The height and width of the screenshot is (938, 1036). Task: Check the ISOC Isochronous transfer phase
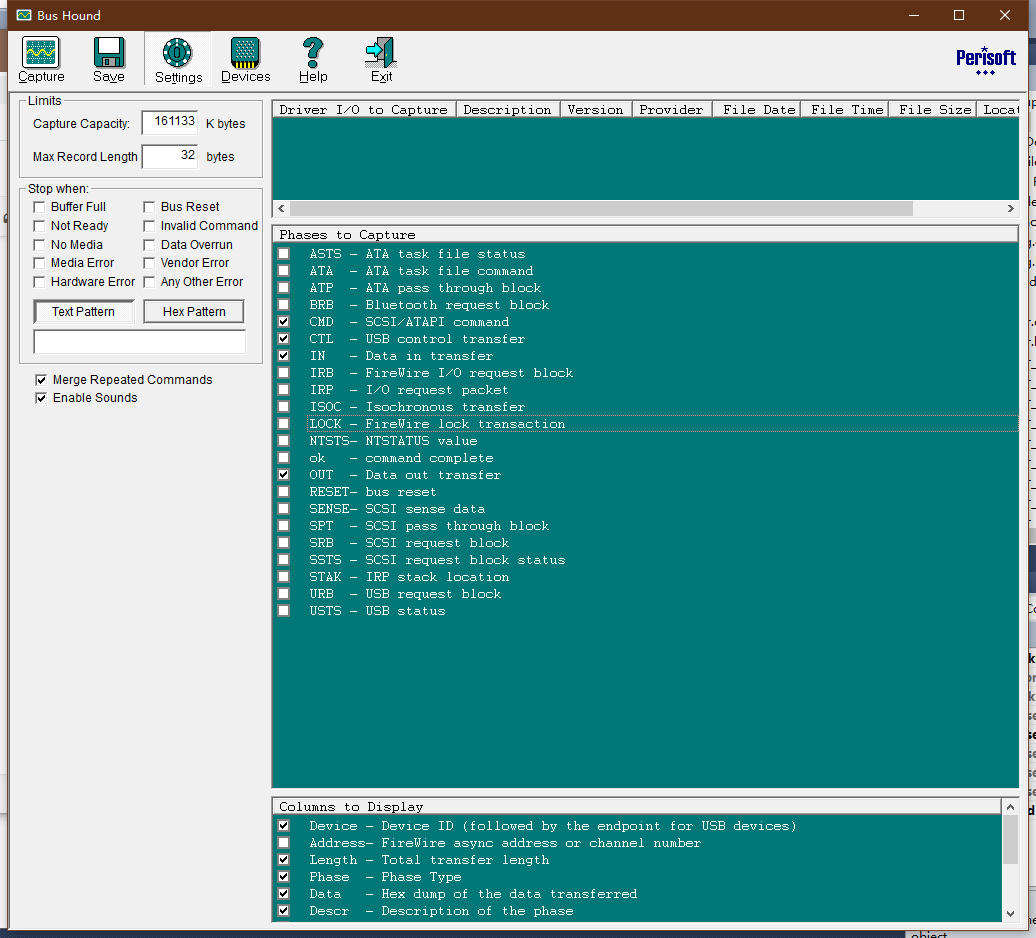(284, 407)
